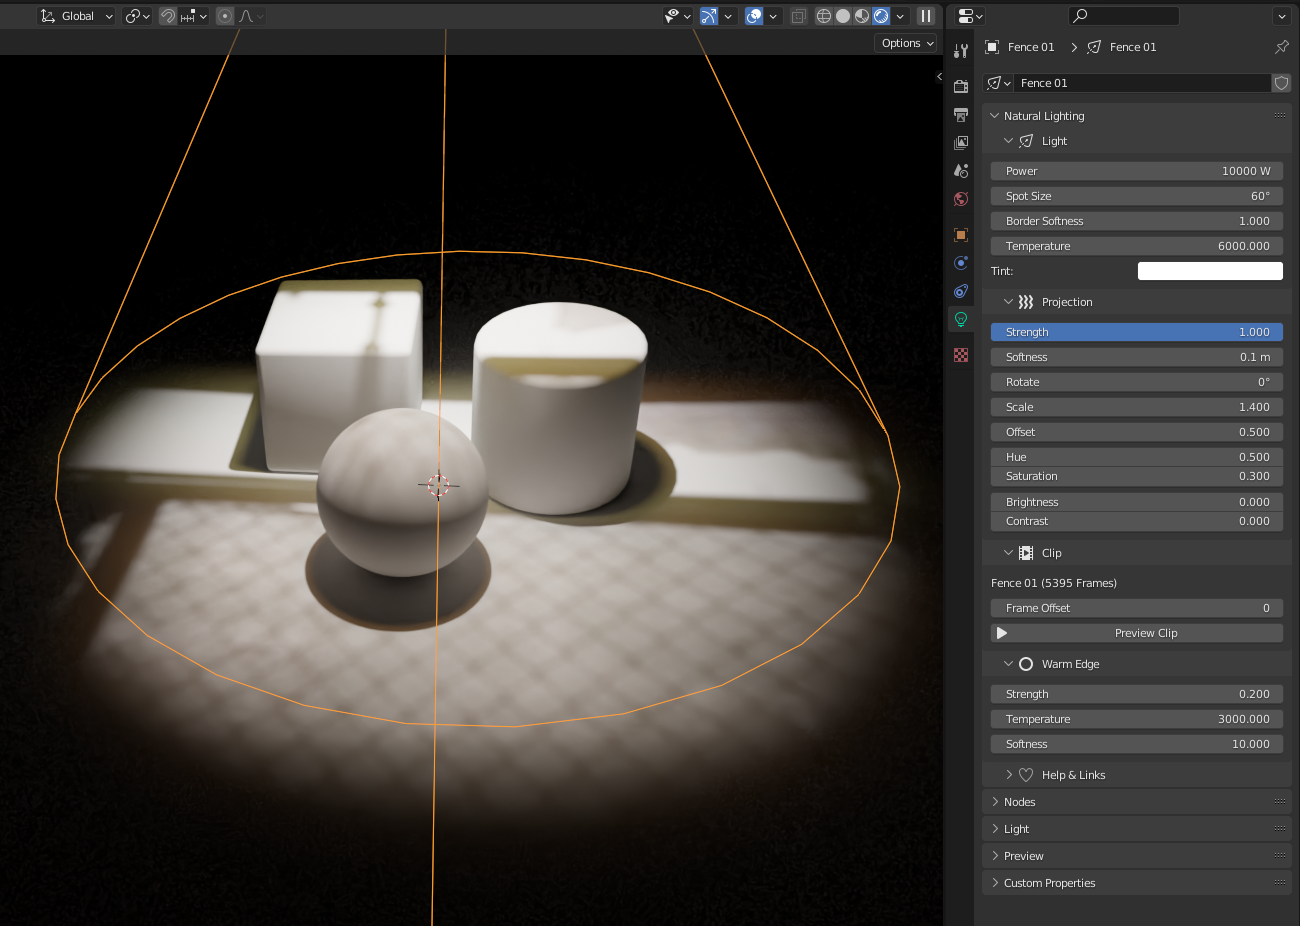The image size is (1300, 926).
Task: Open the viewport Options menu
Action: pos(907,43)
